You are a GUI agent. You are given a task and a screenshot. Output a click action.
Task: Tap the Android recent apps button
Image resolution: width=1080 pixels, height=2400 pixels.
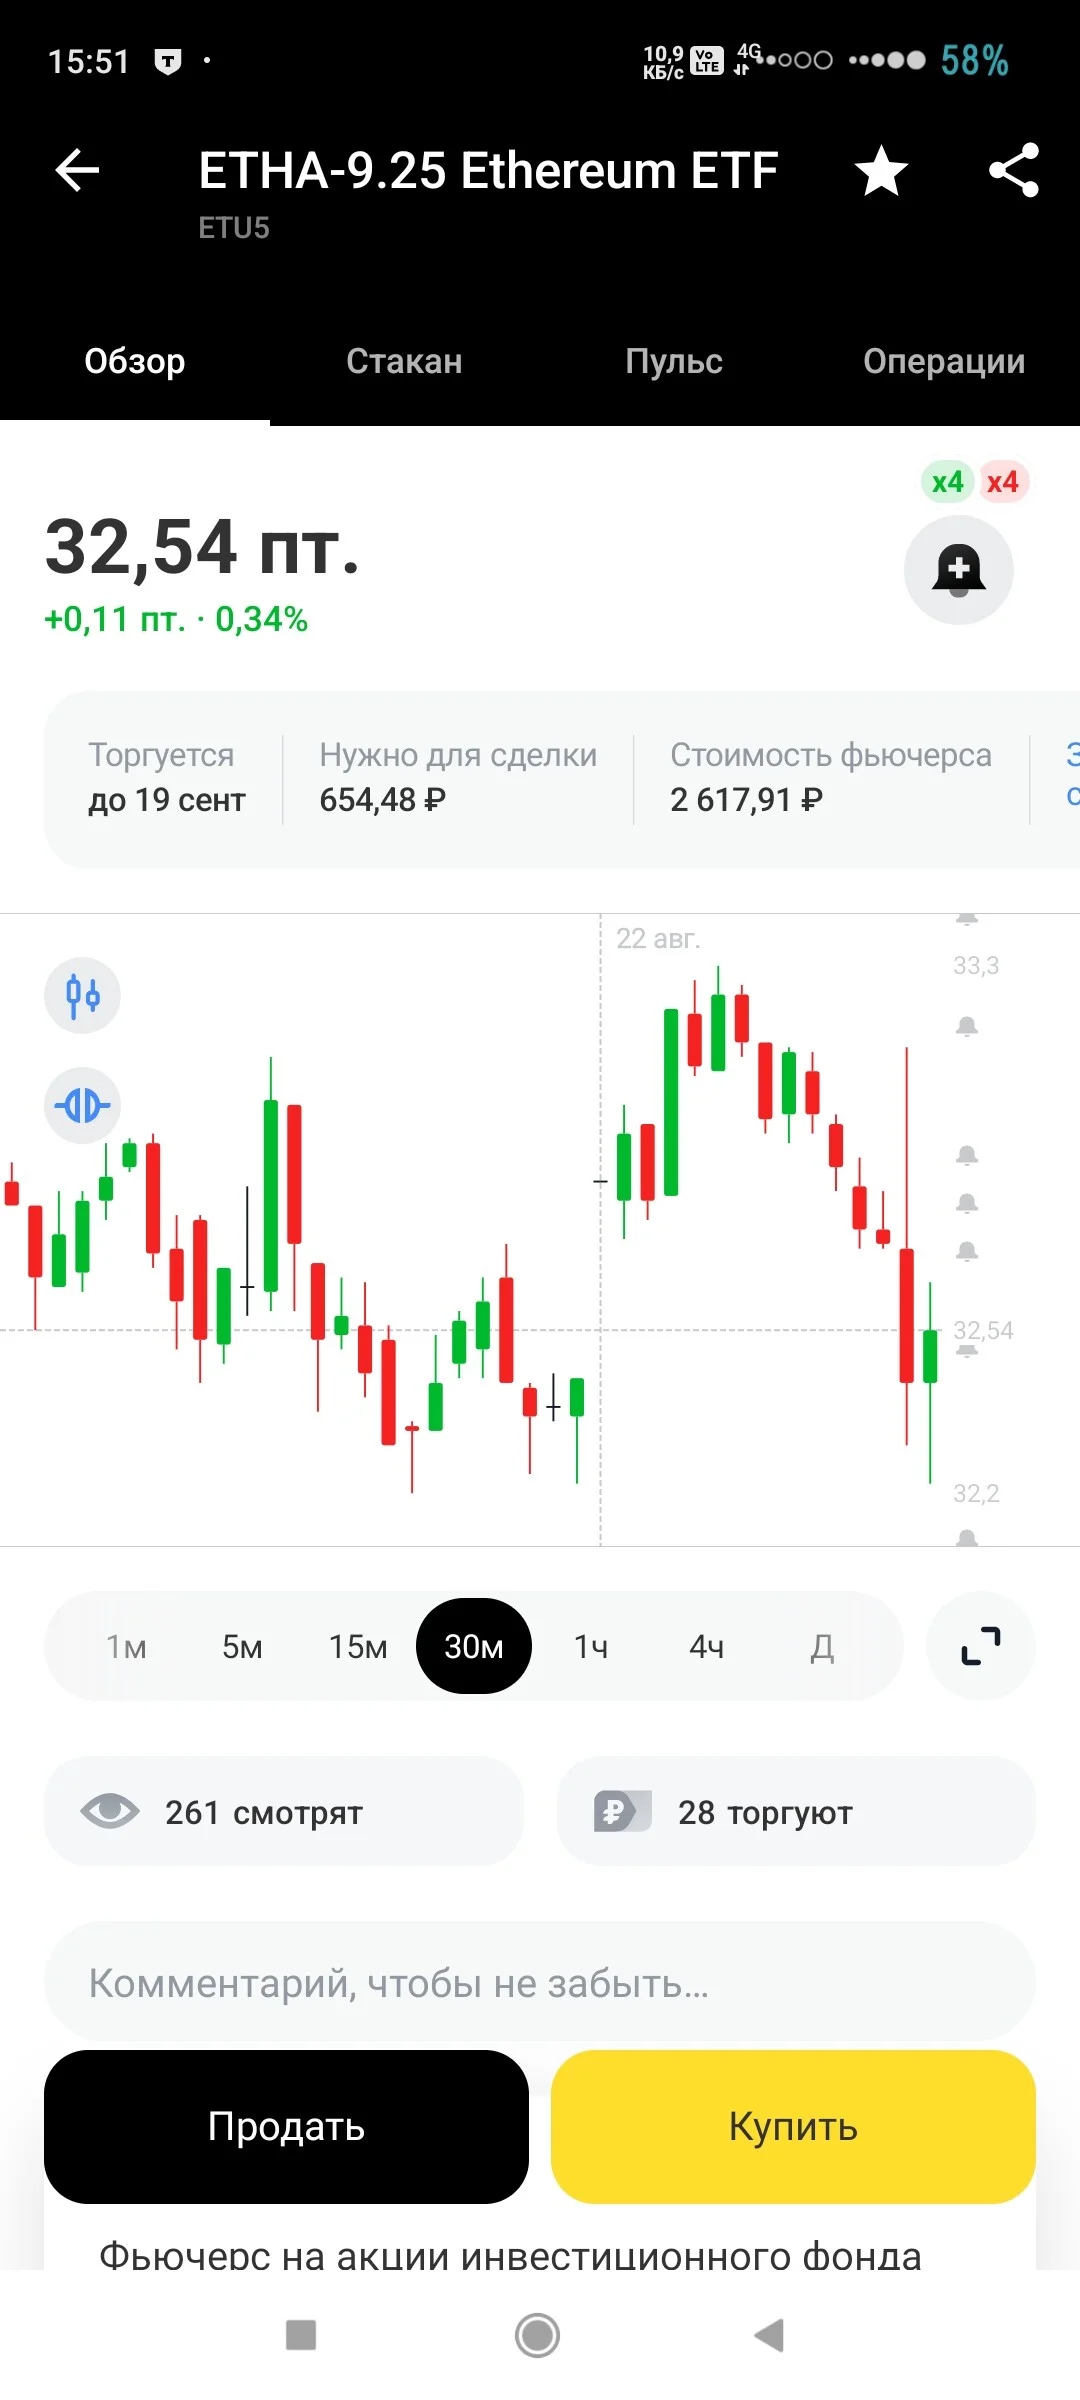tap(301, 2335)
